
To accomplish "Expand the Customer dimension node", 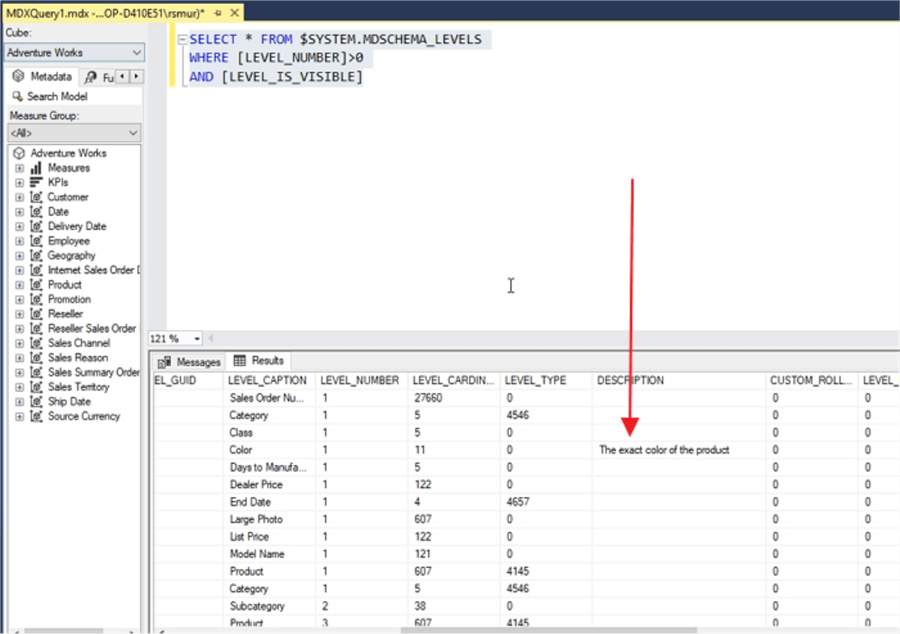I will 20,197.
